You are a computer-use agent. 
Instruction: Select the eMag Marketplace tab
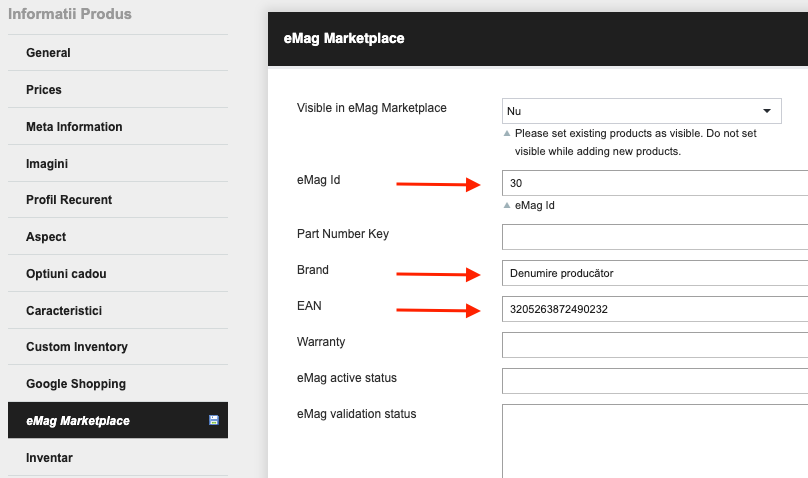(117, 420)
